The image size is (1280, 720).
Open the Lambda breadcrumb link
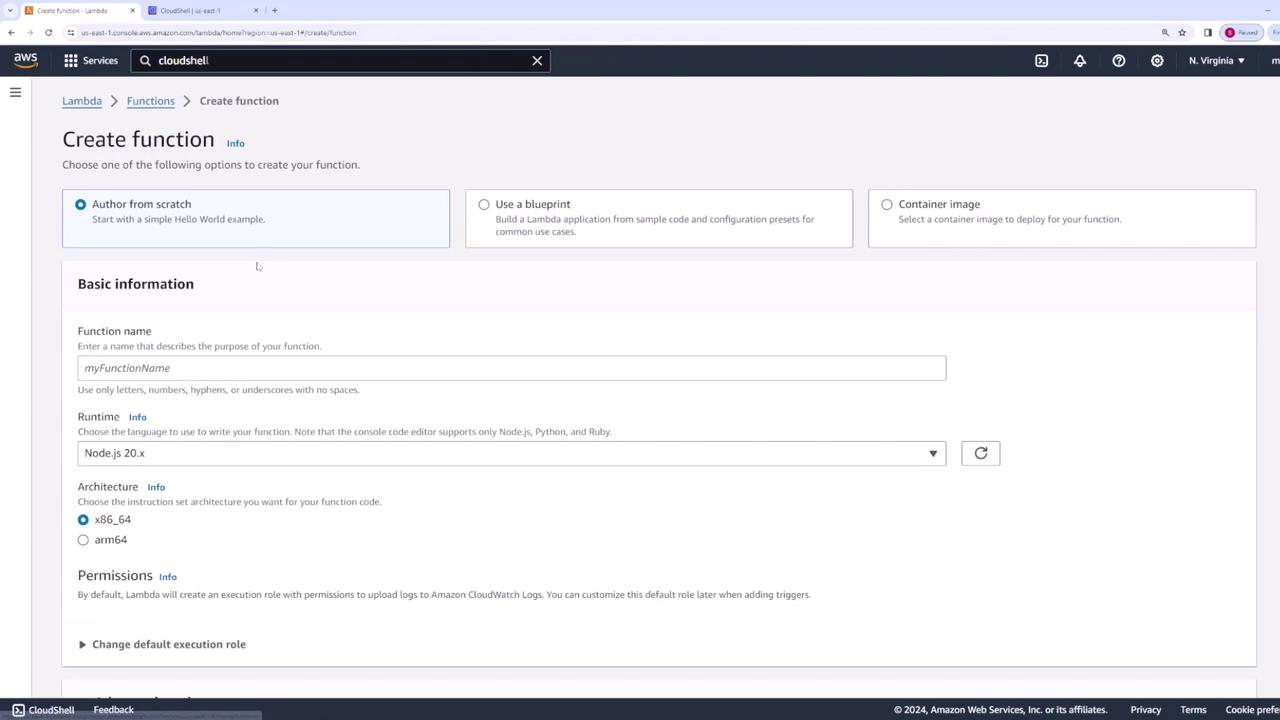82,101
